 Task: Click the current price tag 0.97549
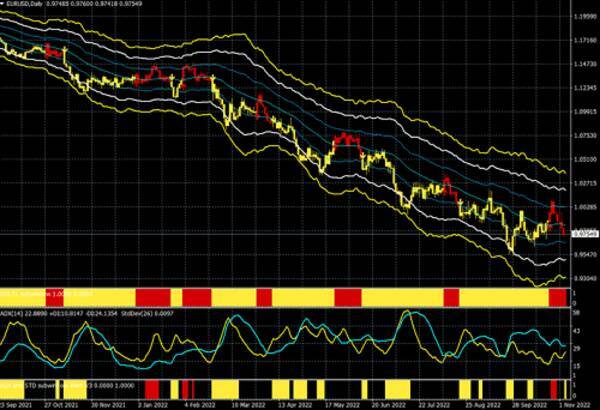583,234
